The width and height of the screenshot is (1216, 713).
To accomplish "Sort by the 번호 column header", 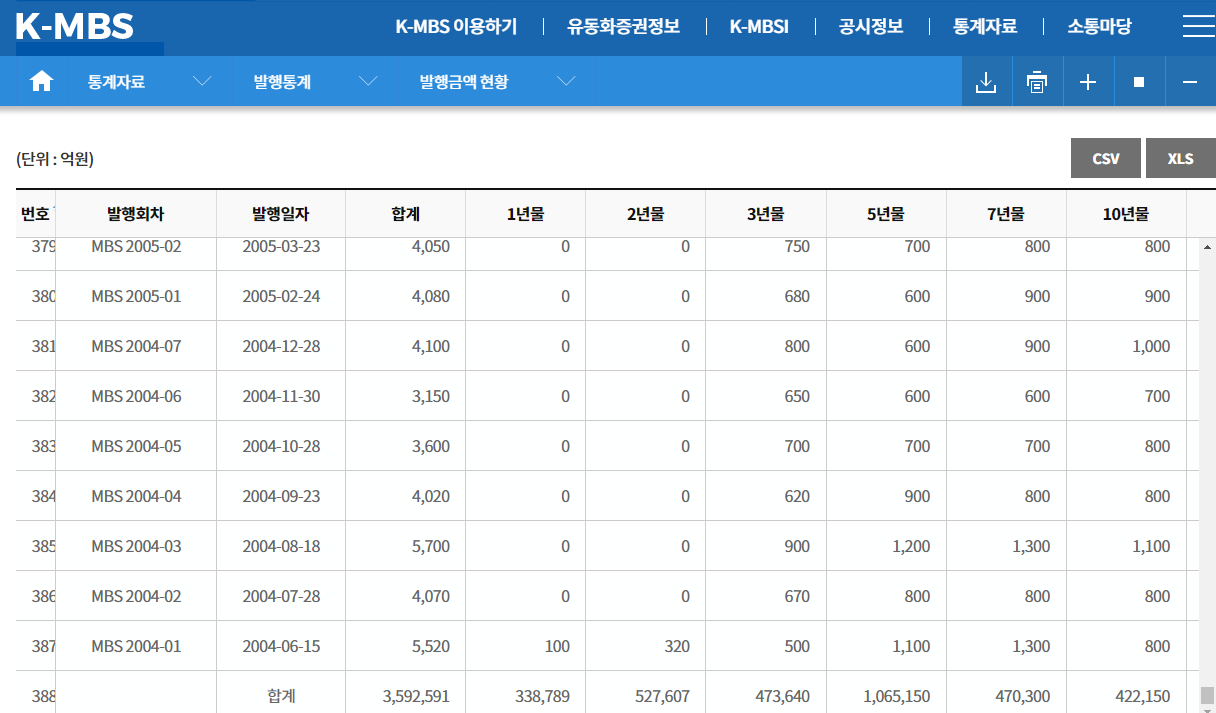I will click(35, 214).
